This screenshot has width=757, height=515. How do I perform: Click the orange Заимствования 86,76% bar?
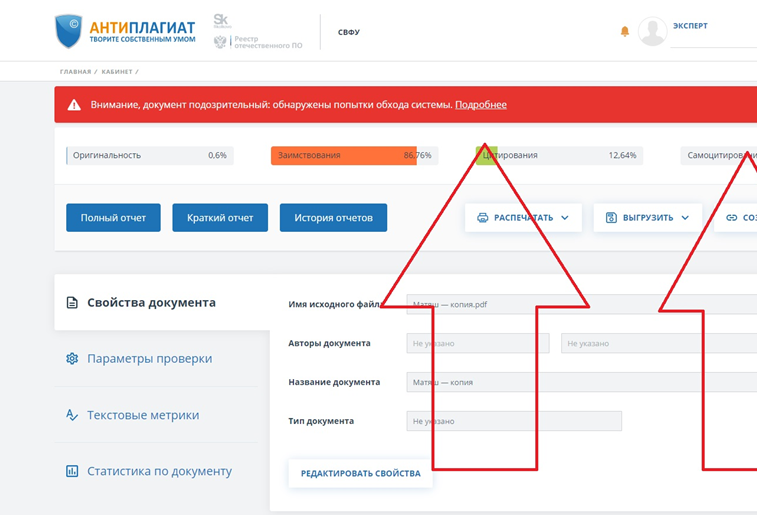[355, 155]
